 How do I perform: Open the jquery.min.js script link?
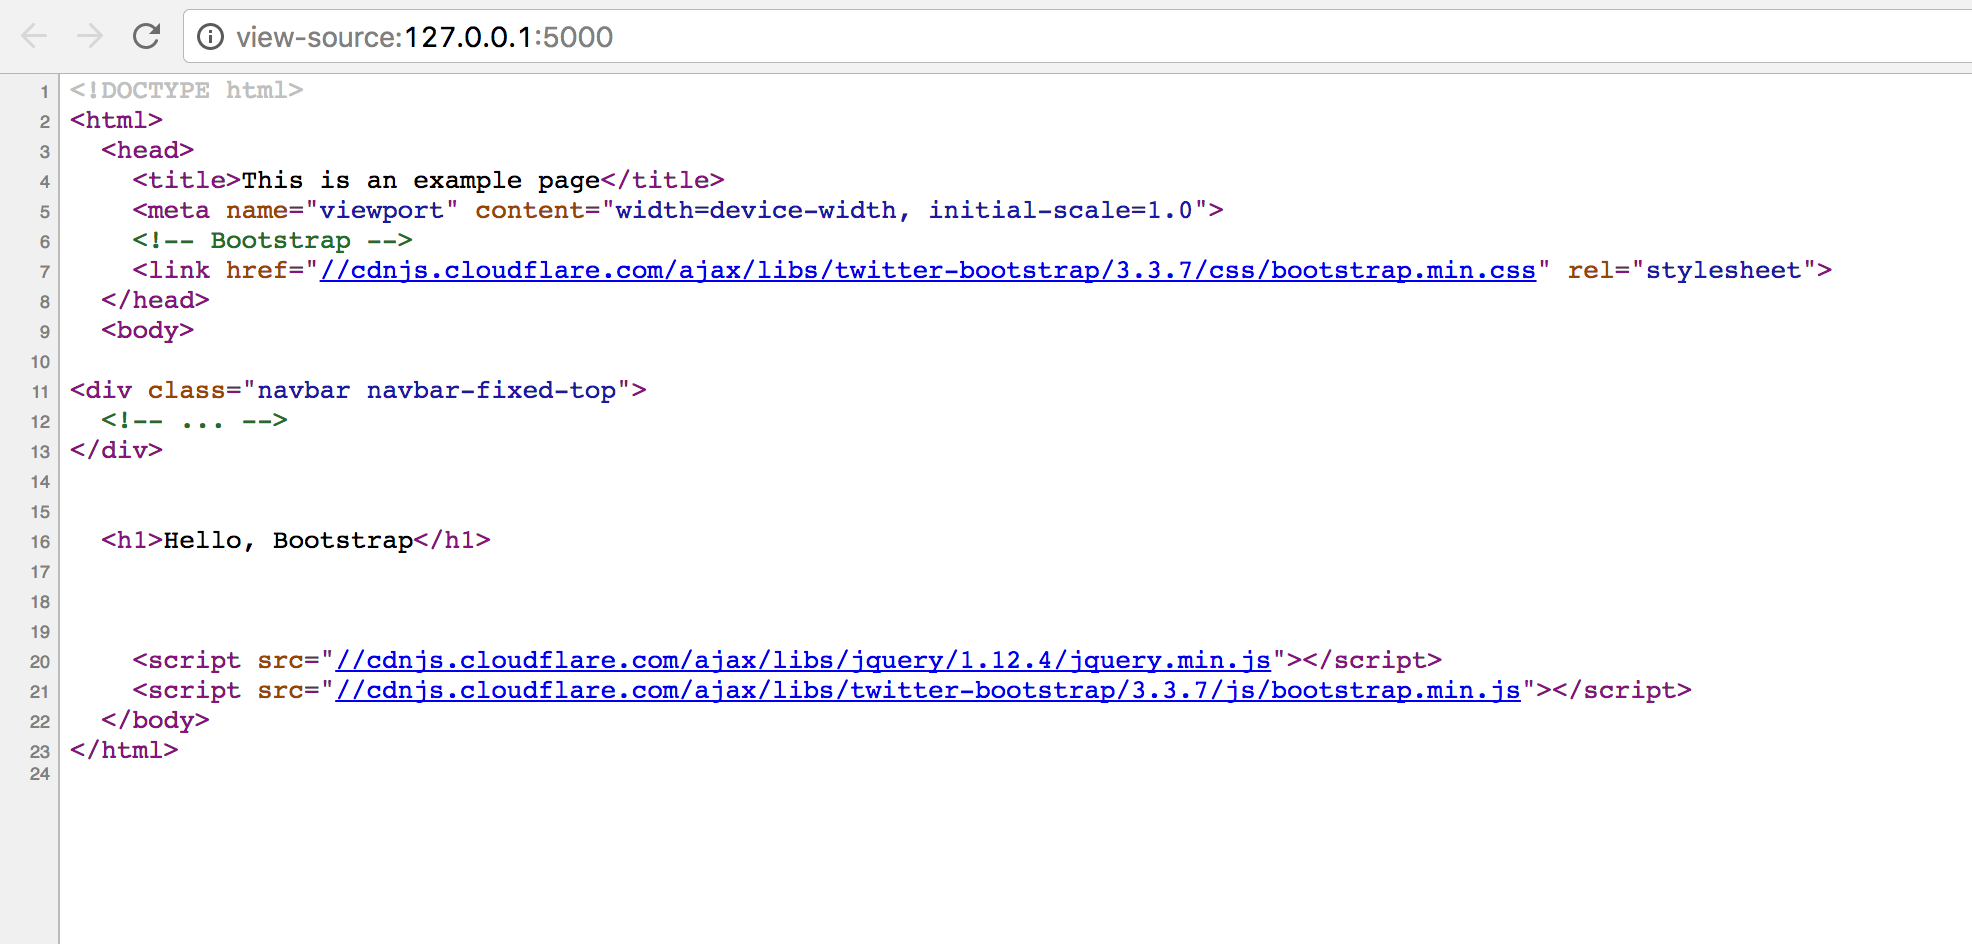click(803, 660)
